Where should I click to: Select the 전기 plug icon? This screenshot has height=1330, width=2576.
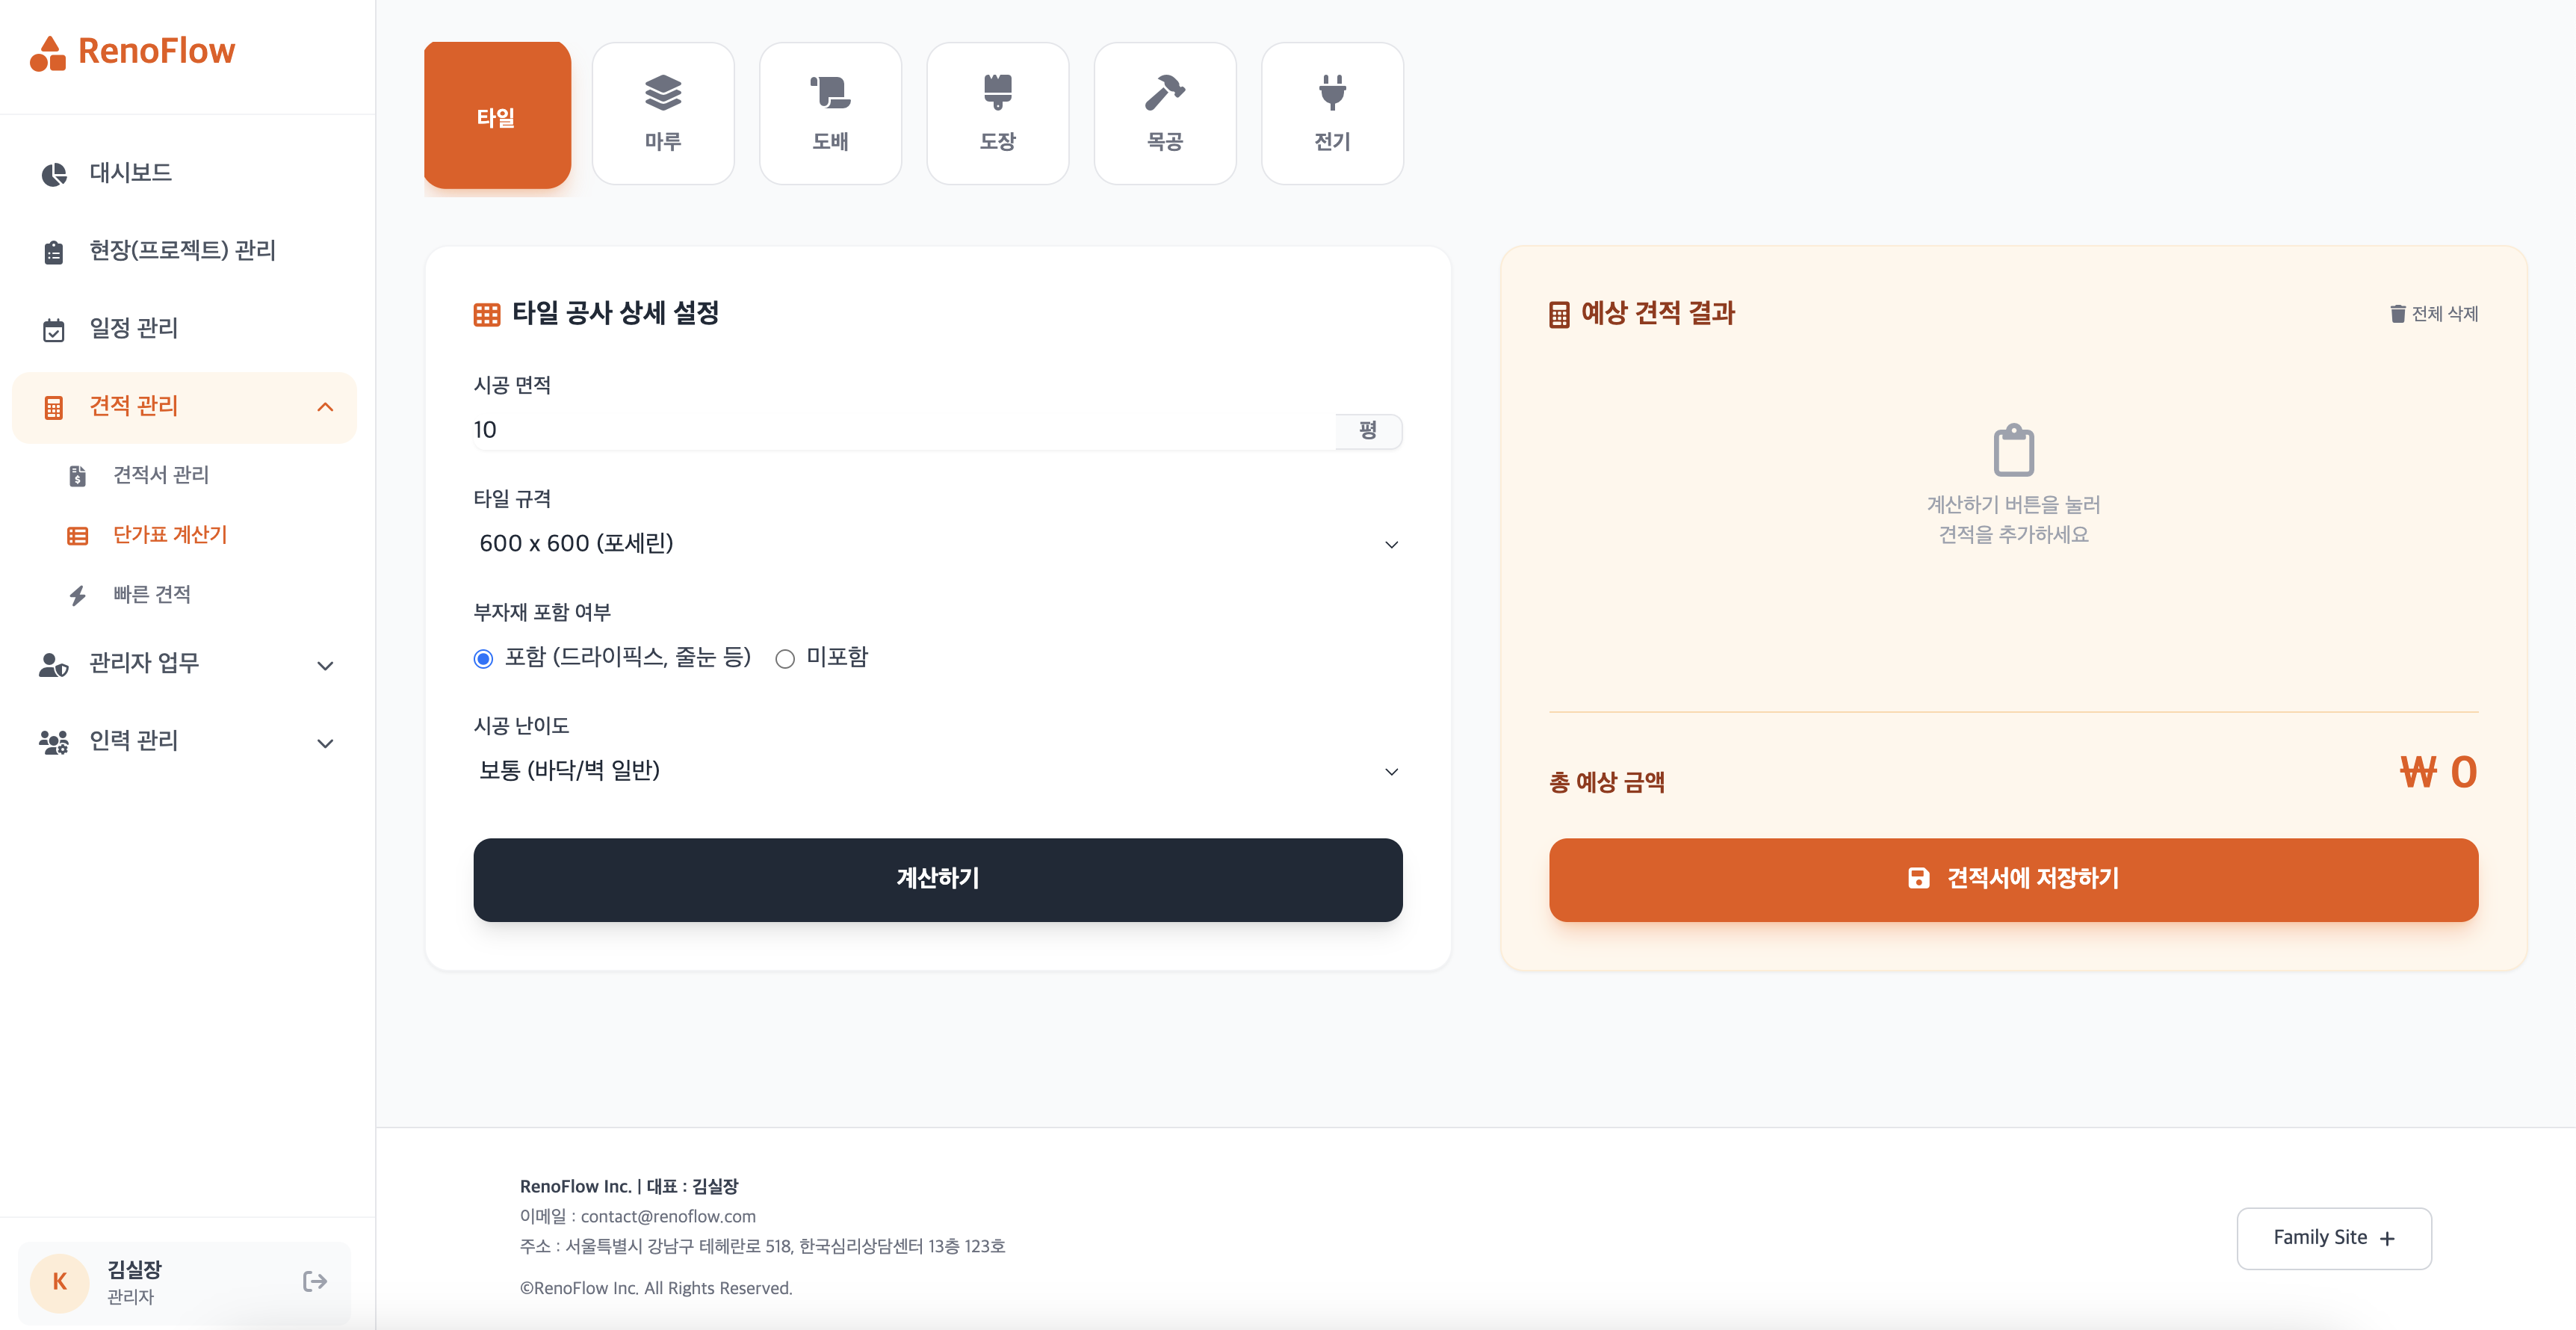click(1332, 93)
